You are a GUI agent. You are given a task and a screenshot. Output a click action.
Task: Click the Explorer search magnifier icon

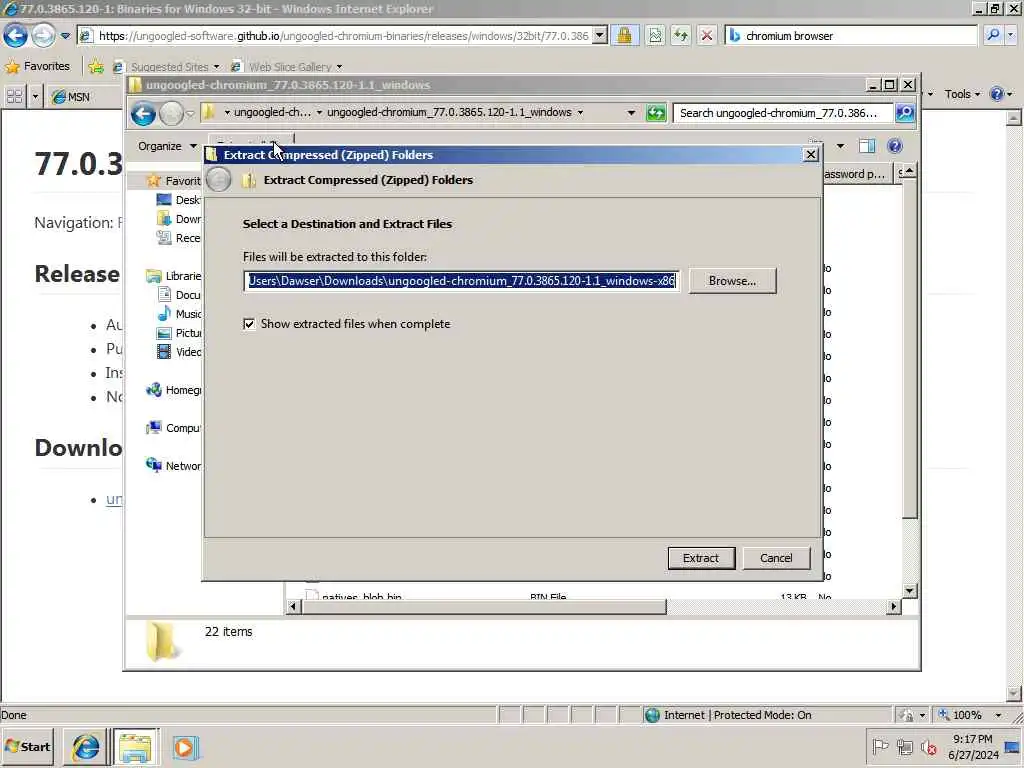pyautogui.click(x=904, y=113)
